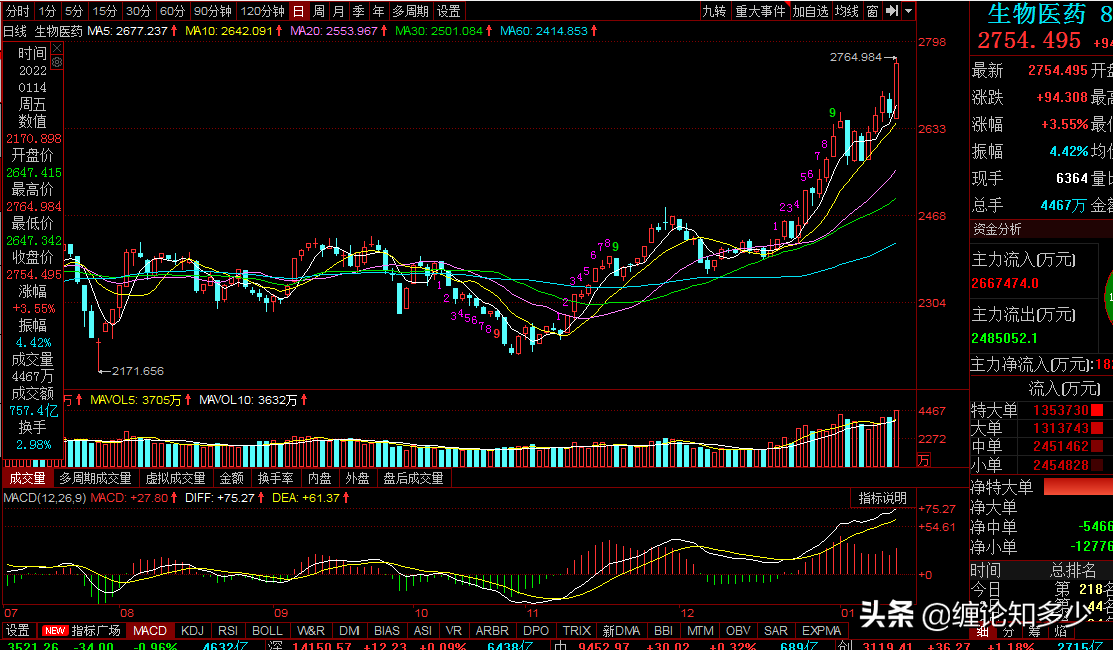The width and height of the screenshot is (1113, 650).
Task: Select the 季 quarterly period
Action: 359,11
